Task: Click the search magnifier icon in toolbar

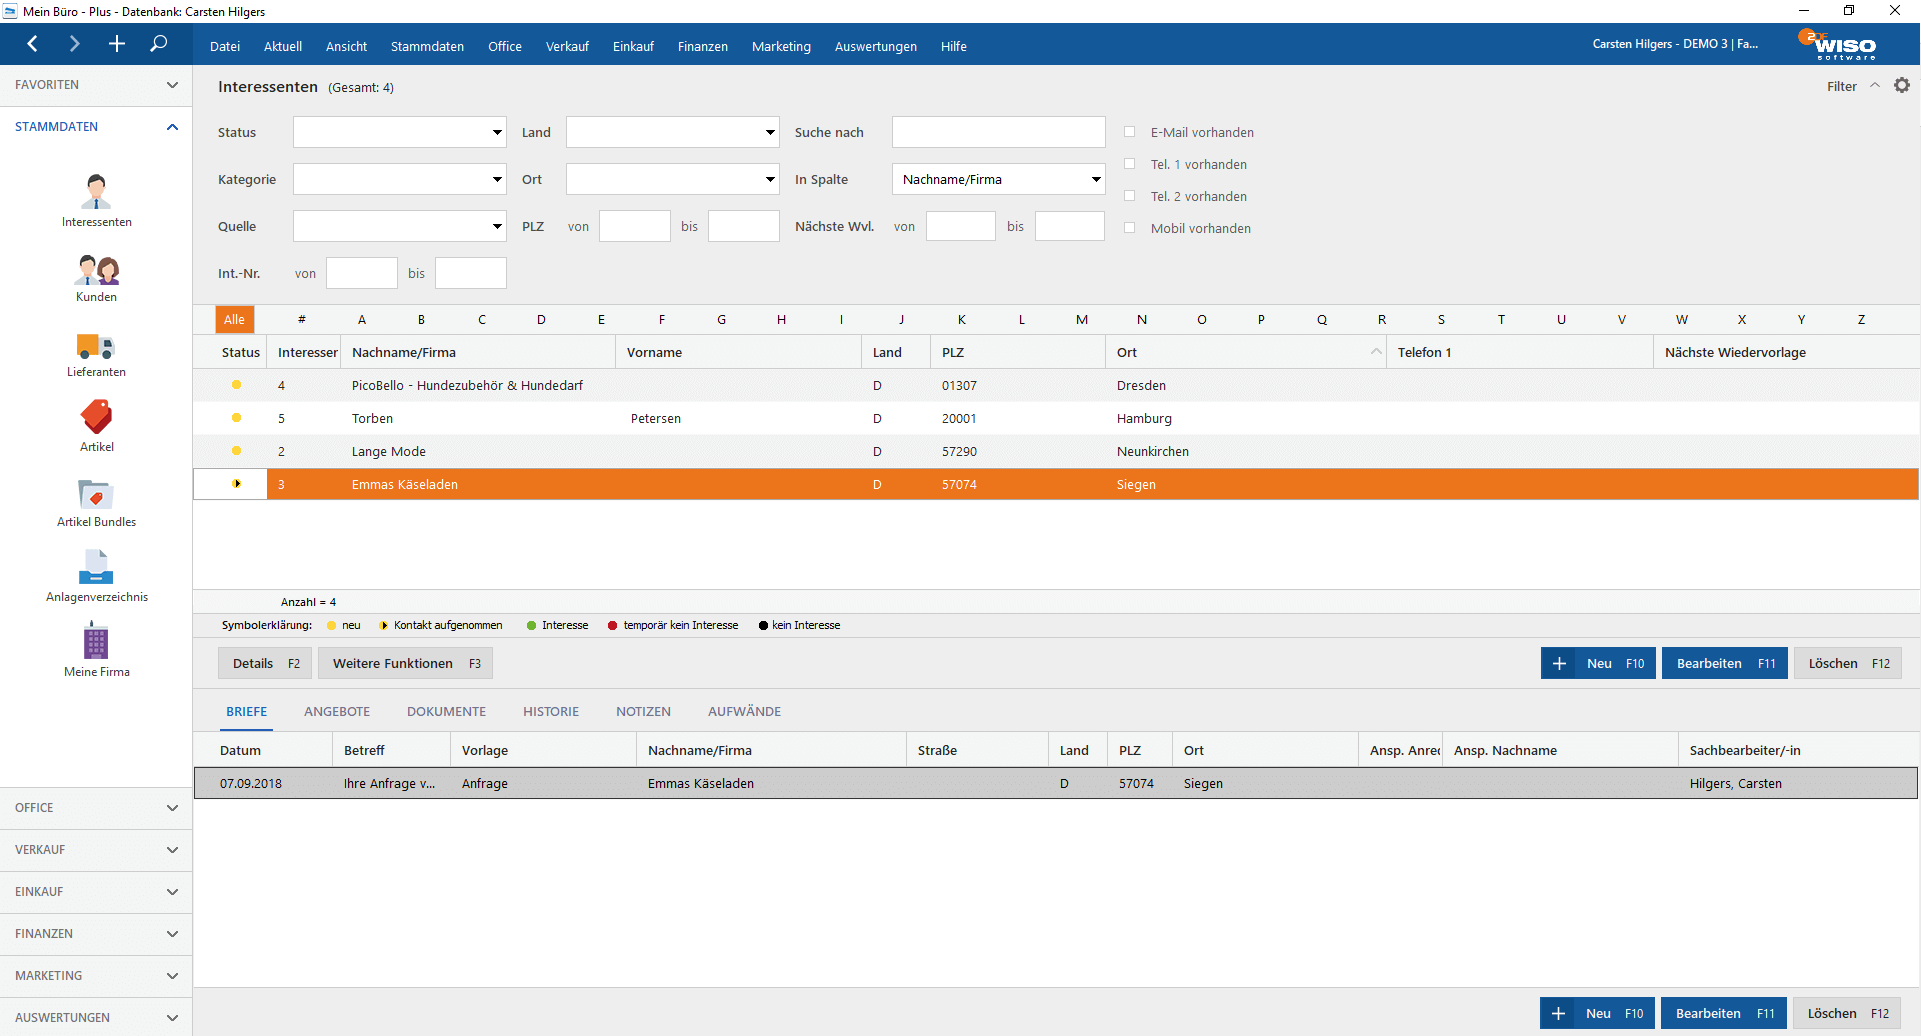Action: [158, 44]
